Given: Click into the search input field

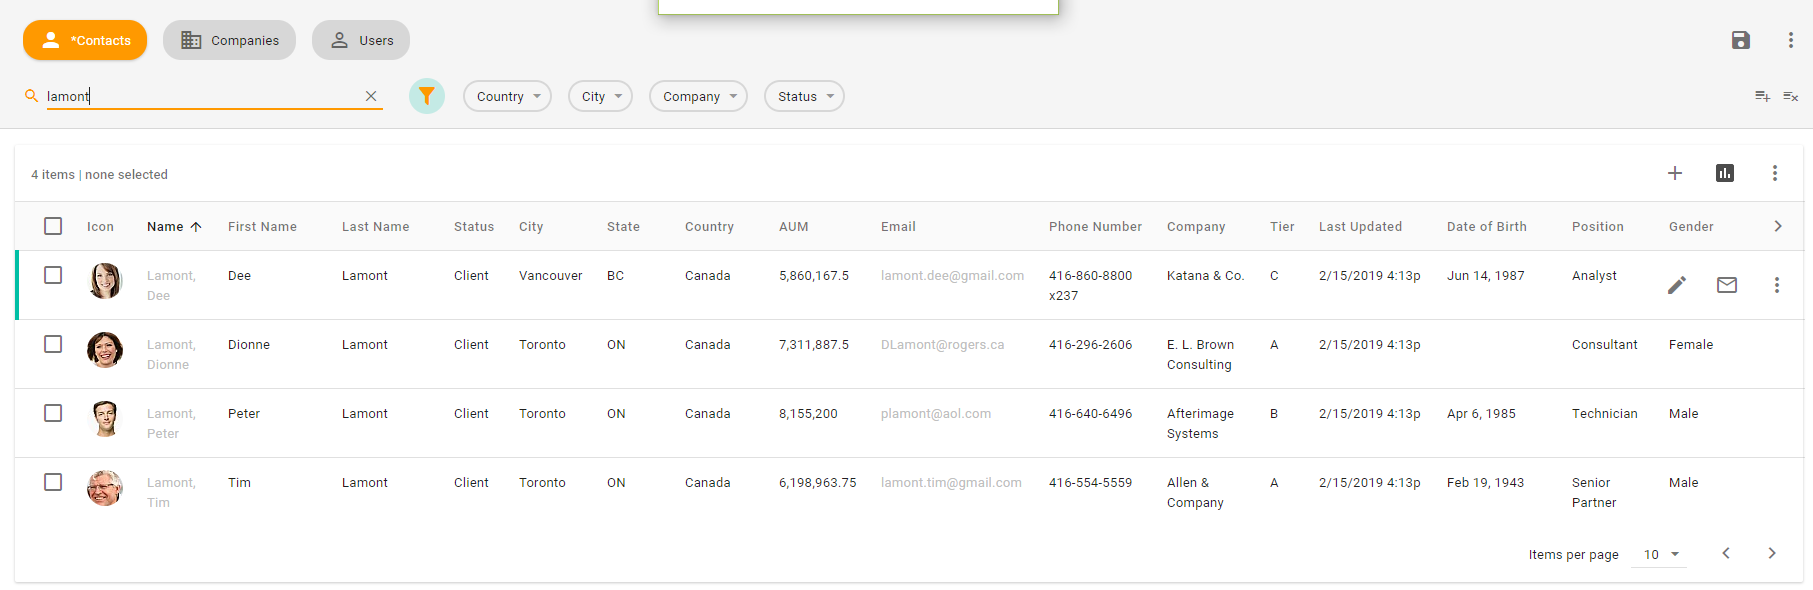Looking at the screenshot, I should click(x=200, y=96).
